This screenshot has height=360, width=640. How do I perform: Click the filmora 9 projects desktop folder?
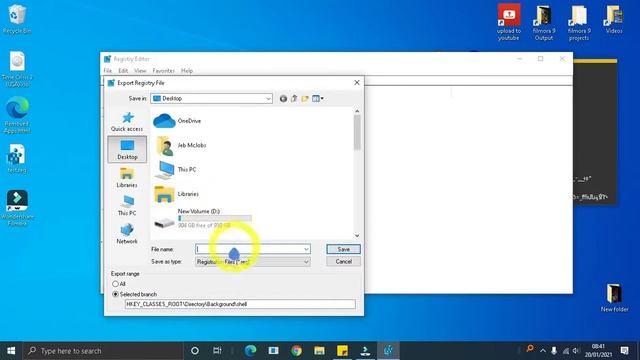tap(579, 22)
